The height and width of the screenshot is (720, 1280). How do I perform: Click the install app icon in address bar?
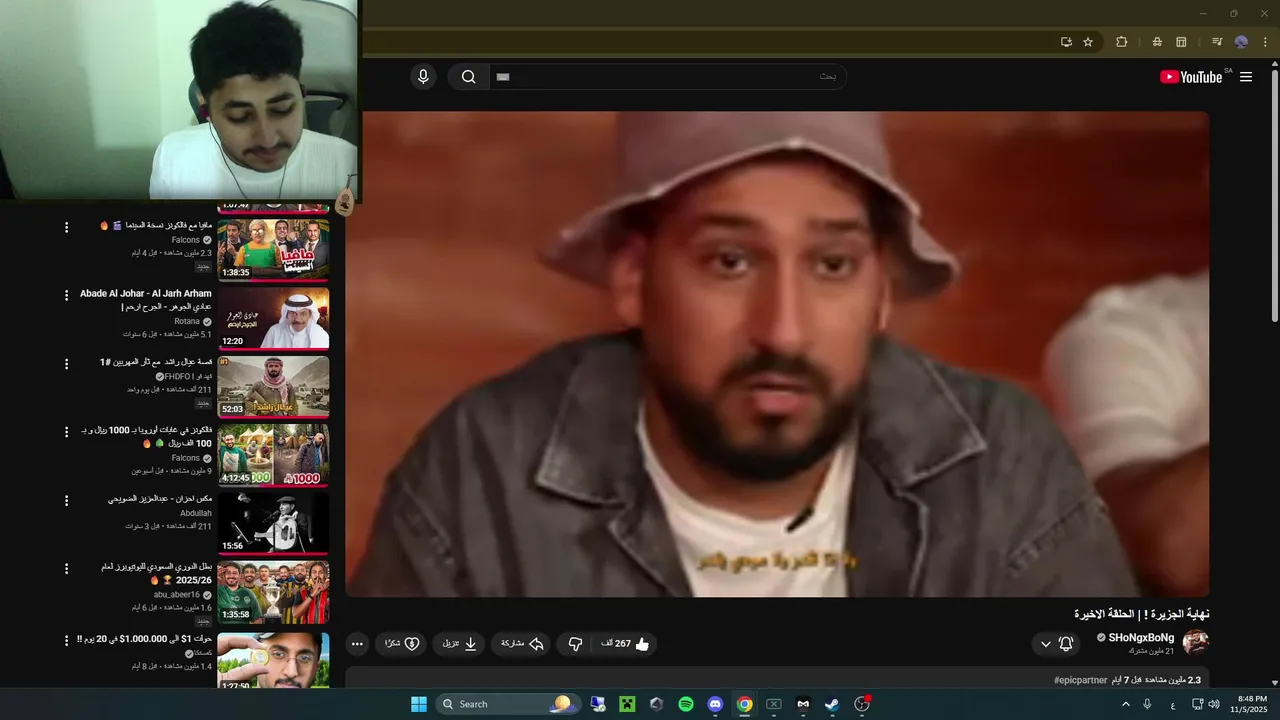[1066, 42]
